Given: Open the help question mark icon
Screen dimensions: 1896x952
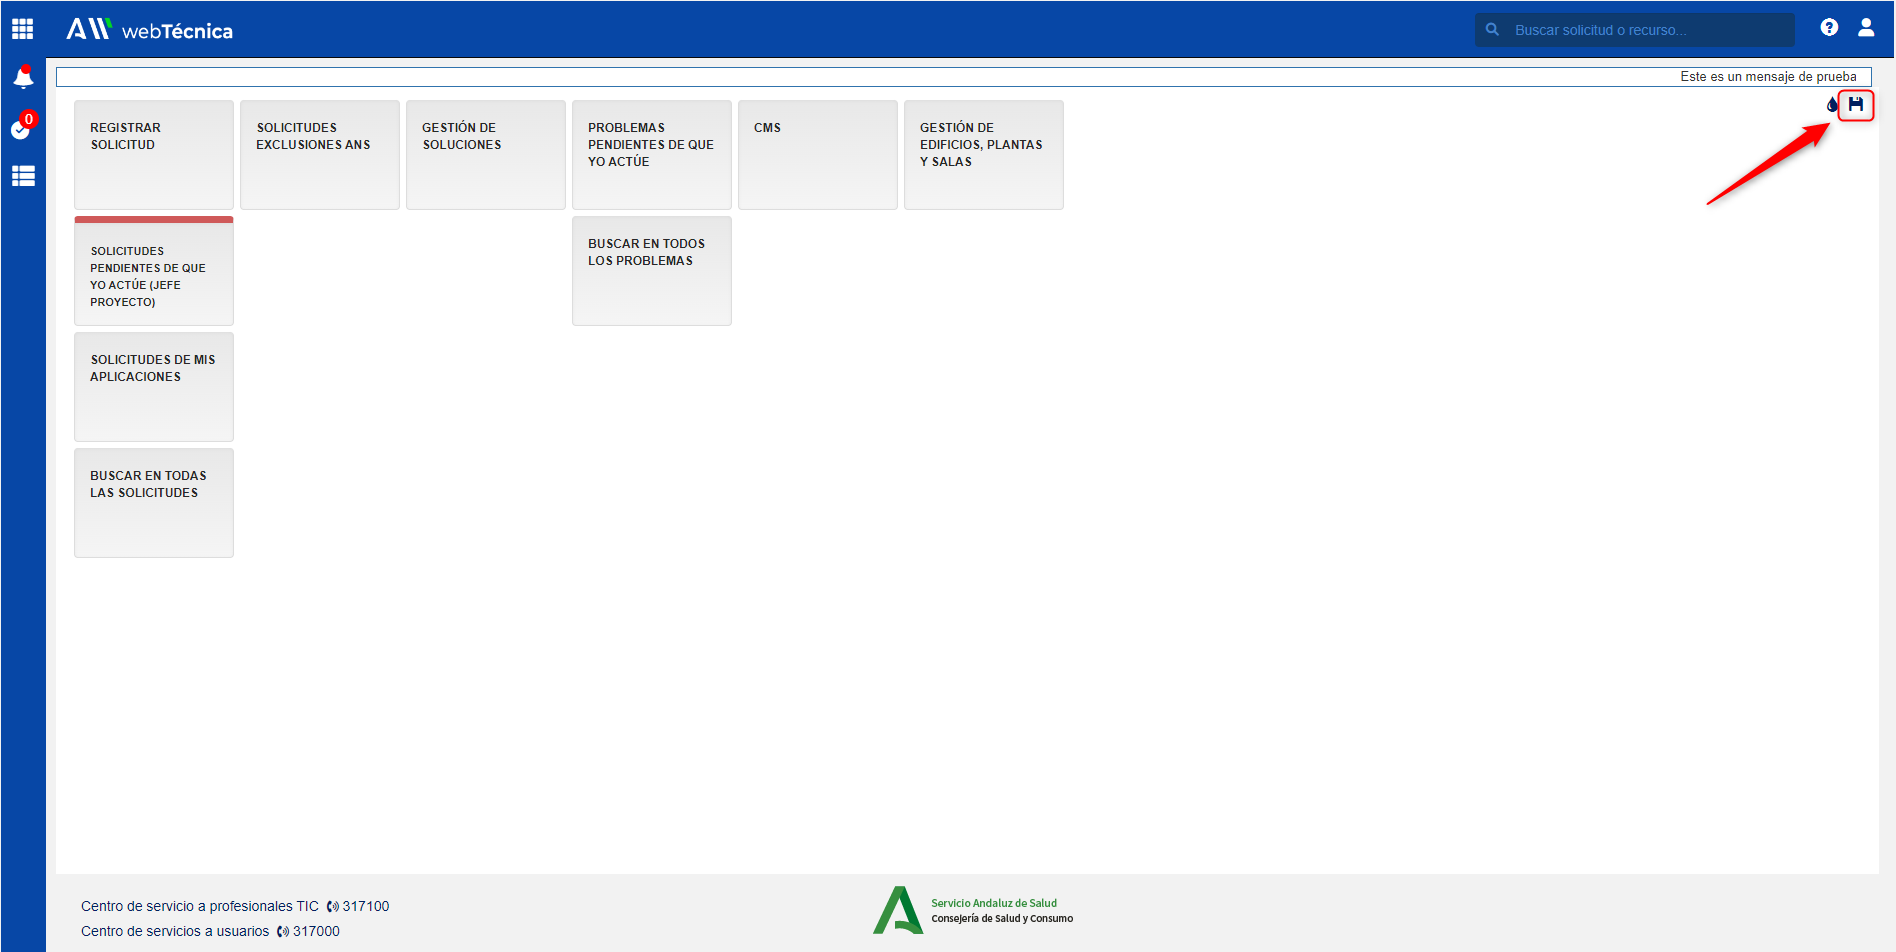Looking at the screenshot, I should (1829, 28).
